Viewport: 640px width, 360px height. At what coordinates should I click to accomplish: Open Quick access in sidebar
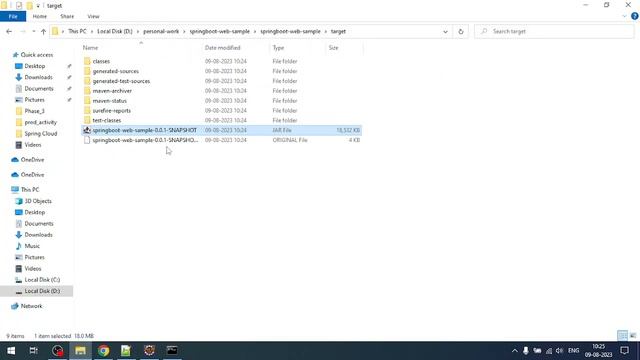pyautogui.click(x=36, y=55)
